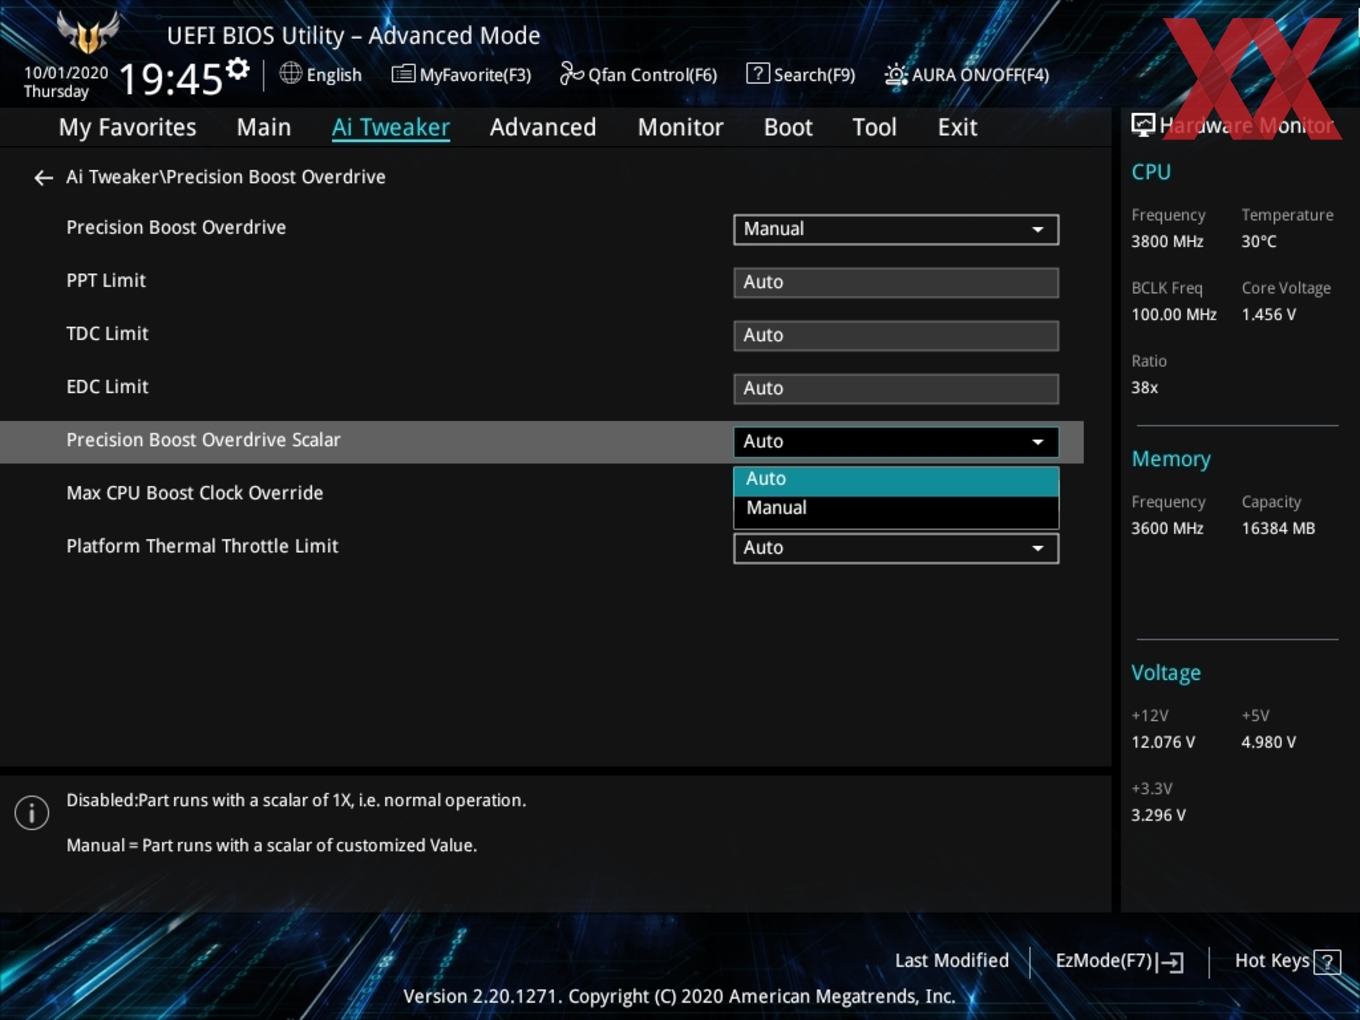Click the 19:45 clock time

tap(170, 78)
